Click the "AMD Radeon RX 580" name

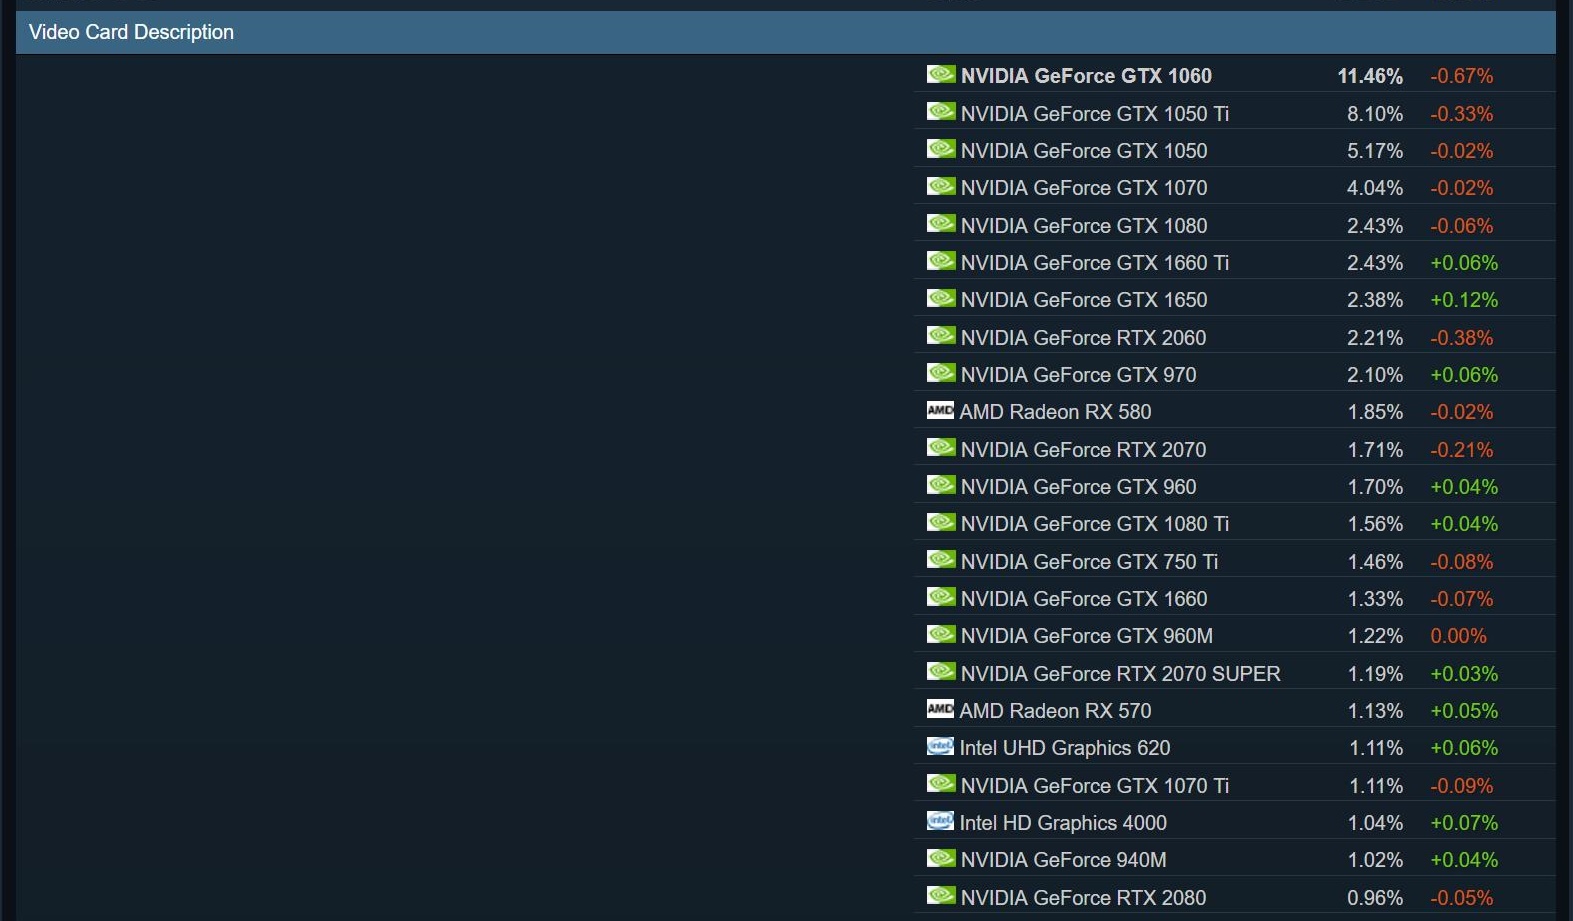[1056, 412]
